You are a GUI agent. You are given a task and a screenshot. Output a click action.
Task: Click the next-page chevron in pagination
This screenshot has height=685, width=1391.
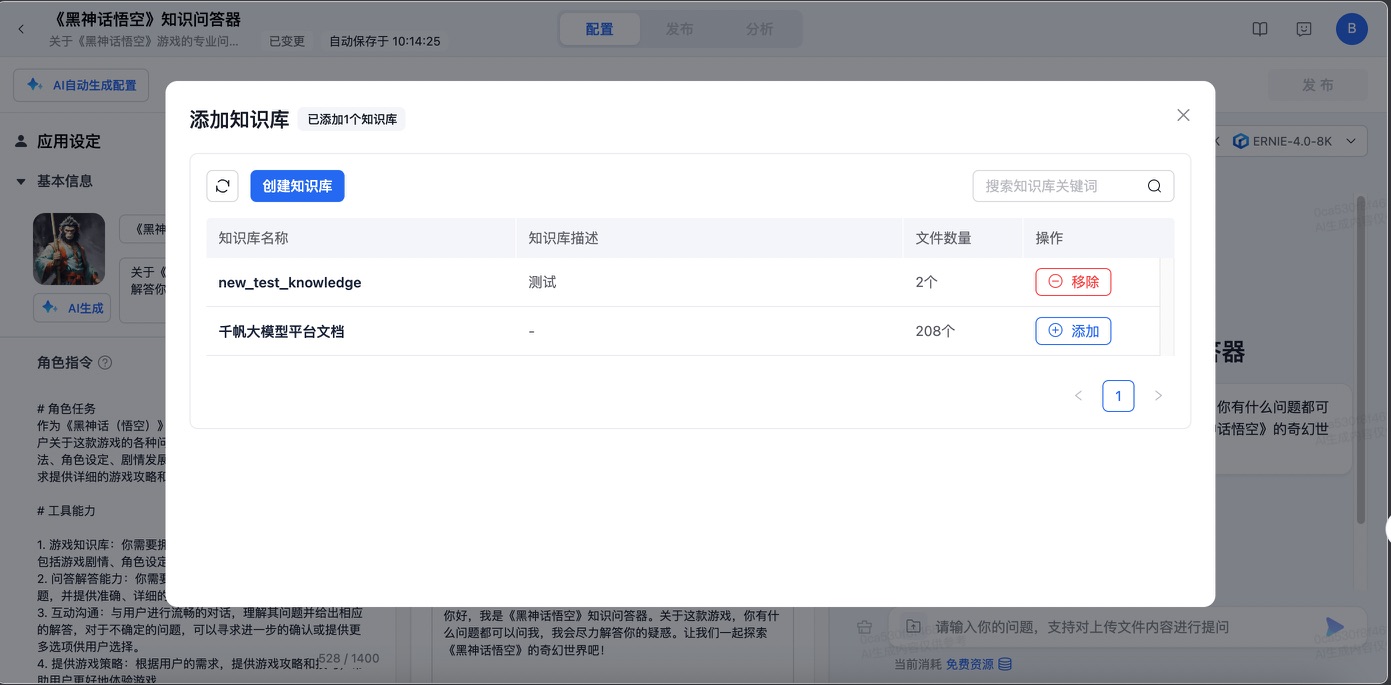click(1158, 395)
